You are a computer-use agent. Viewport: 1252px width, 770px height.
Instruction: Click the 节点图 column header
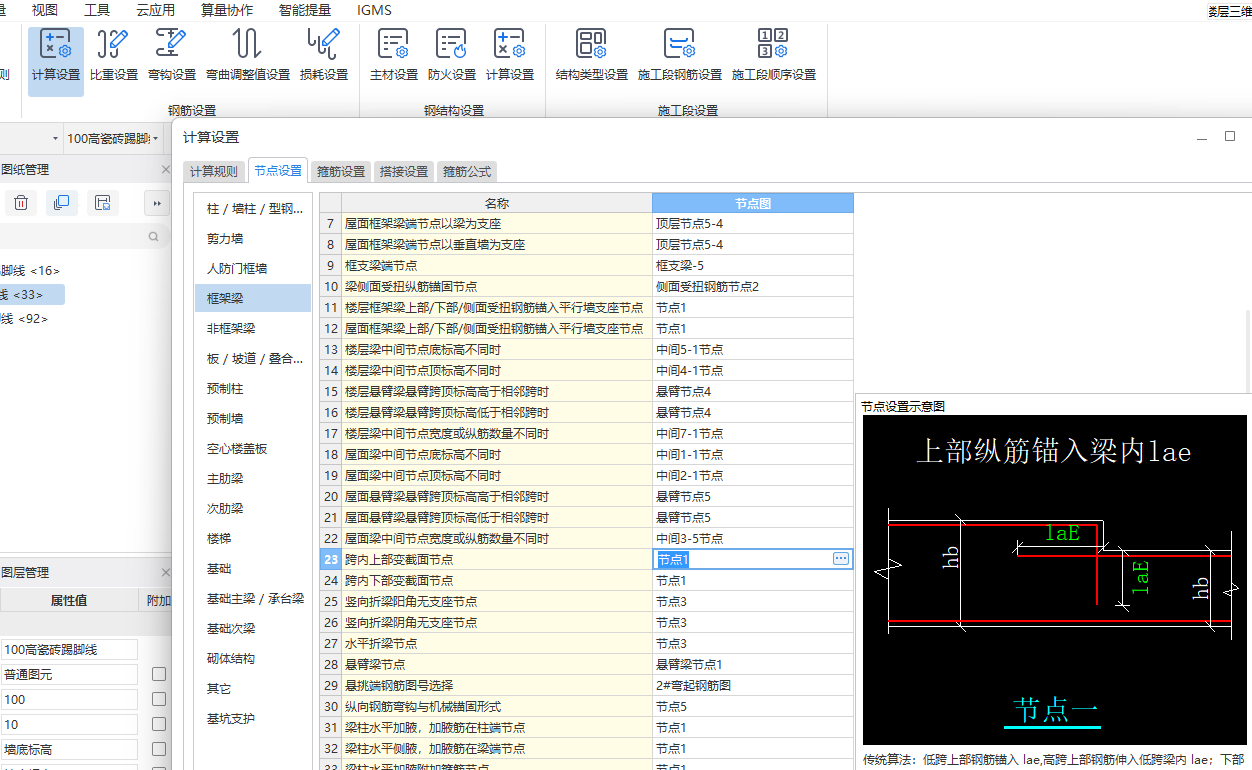click(753, 203)
